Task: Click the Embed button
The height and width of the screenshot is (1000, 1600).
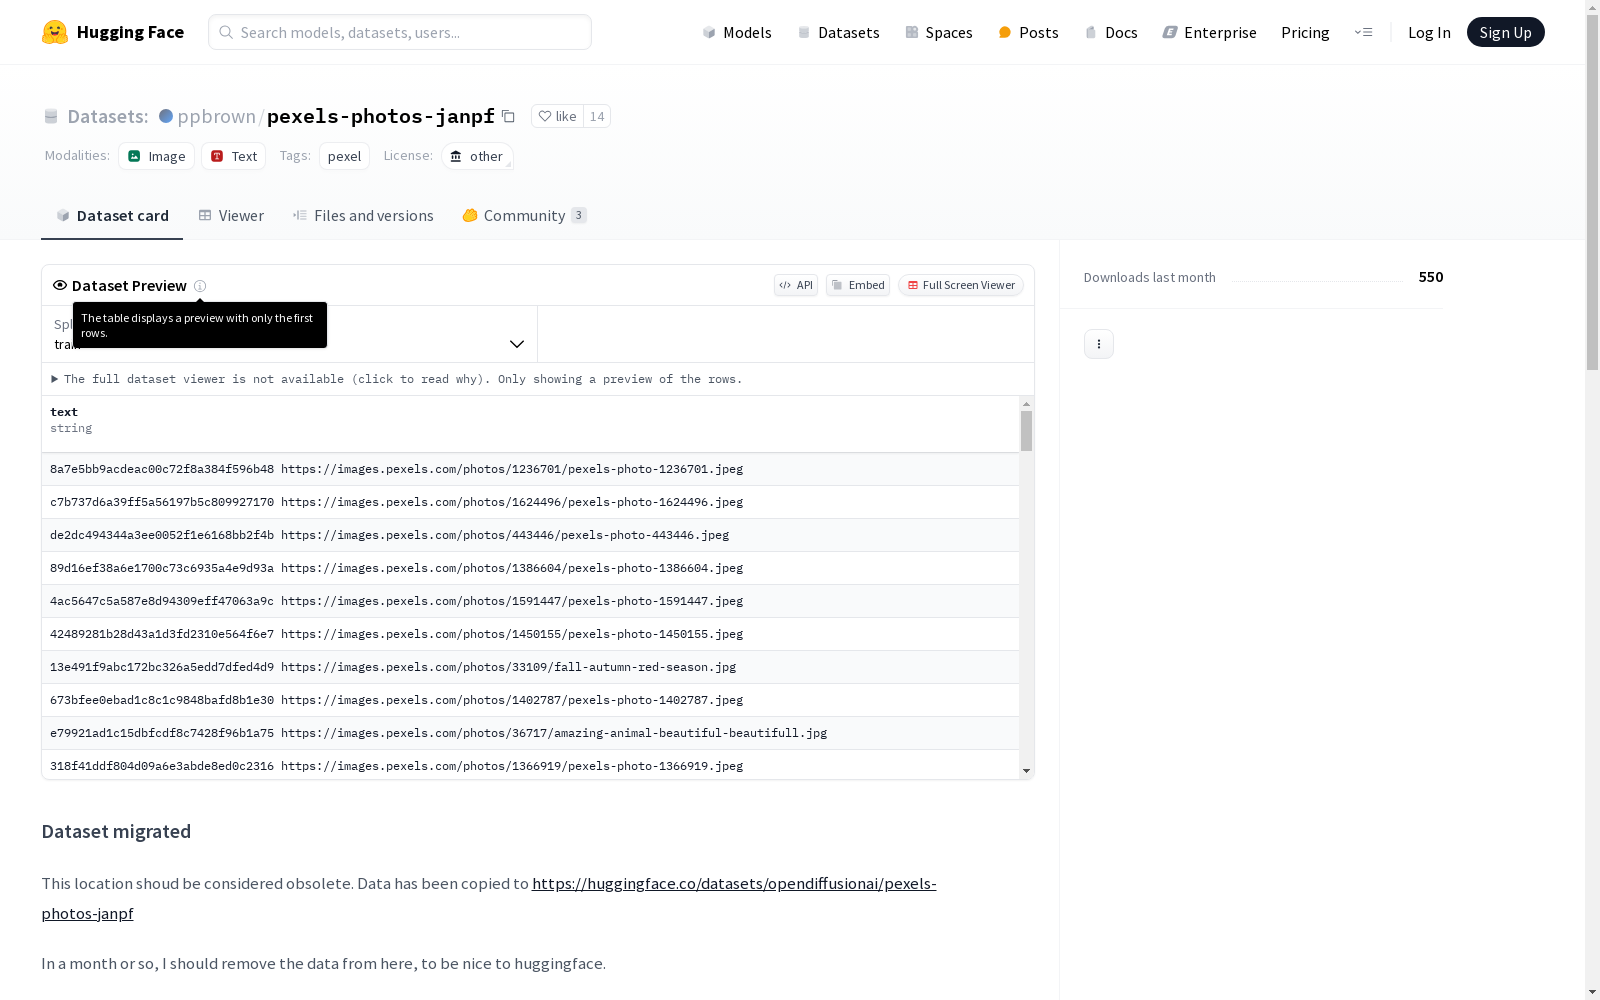Action: [x=858, y=285]
